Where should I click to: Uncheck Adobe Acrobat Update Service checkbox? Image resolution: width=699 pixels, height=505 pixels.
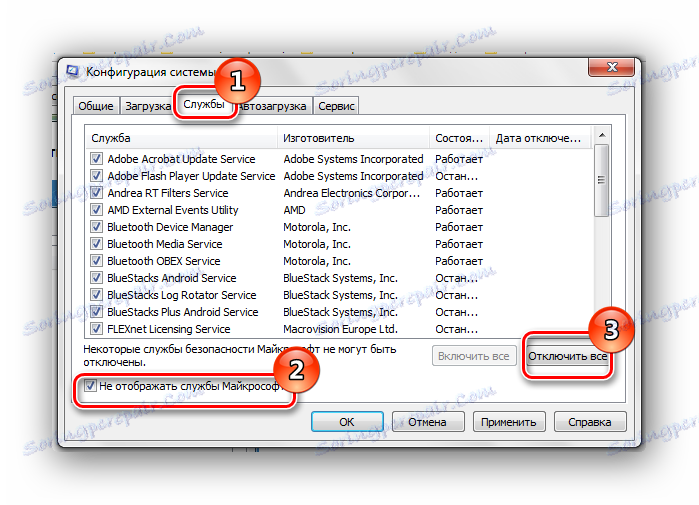96,159
